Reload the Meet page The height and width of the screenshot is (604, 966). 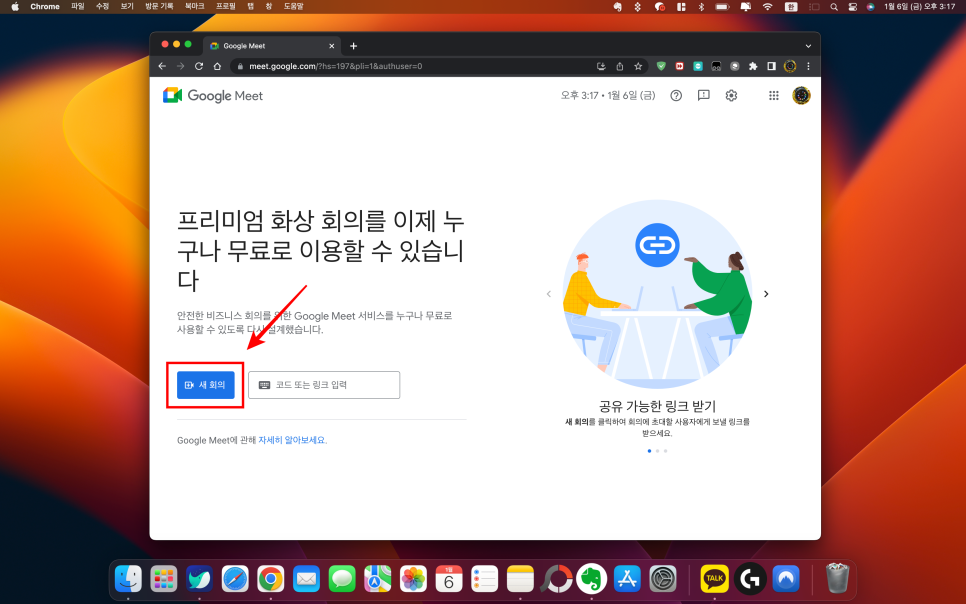pyautogui.click(x=199, y=66)
